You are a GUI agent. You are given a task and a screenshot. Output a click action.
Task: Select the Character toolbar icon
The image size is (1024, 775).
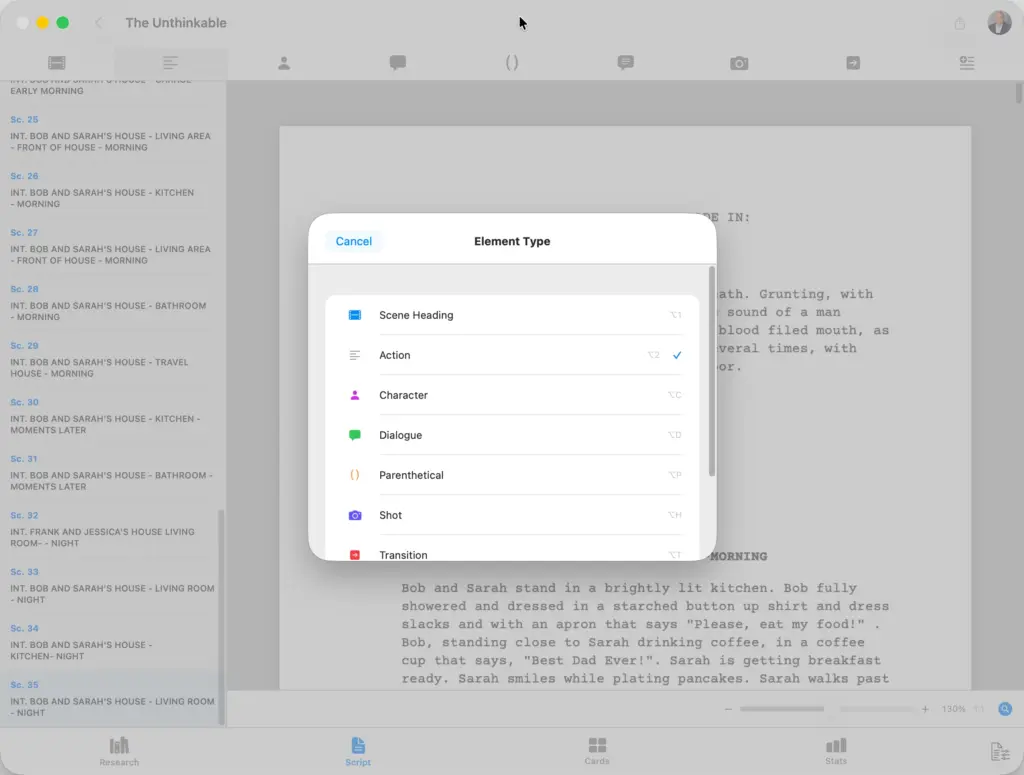point(284,63)
